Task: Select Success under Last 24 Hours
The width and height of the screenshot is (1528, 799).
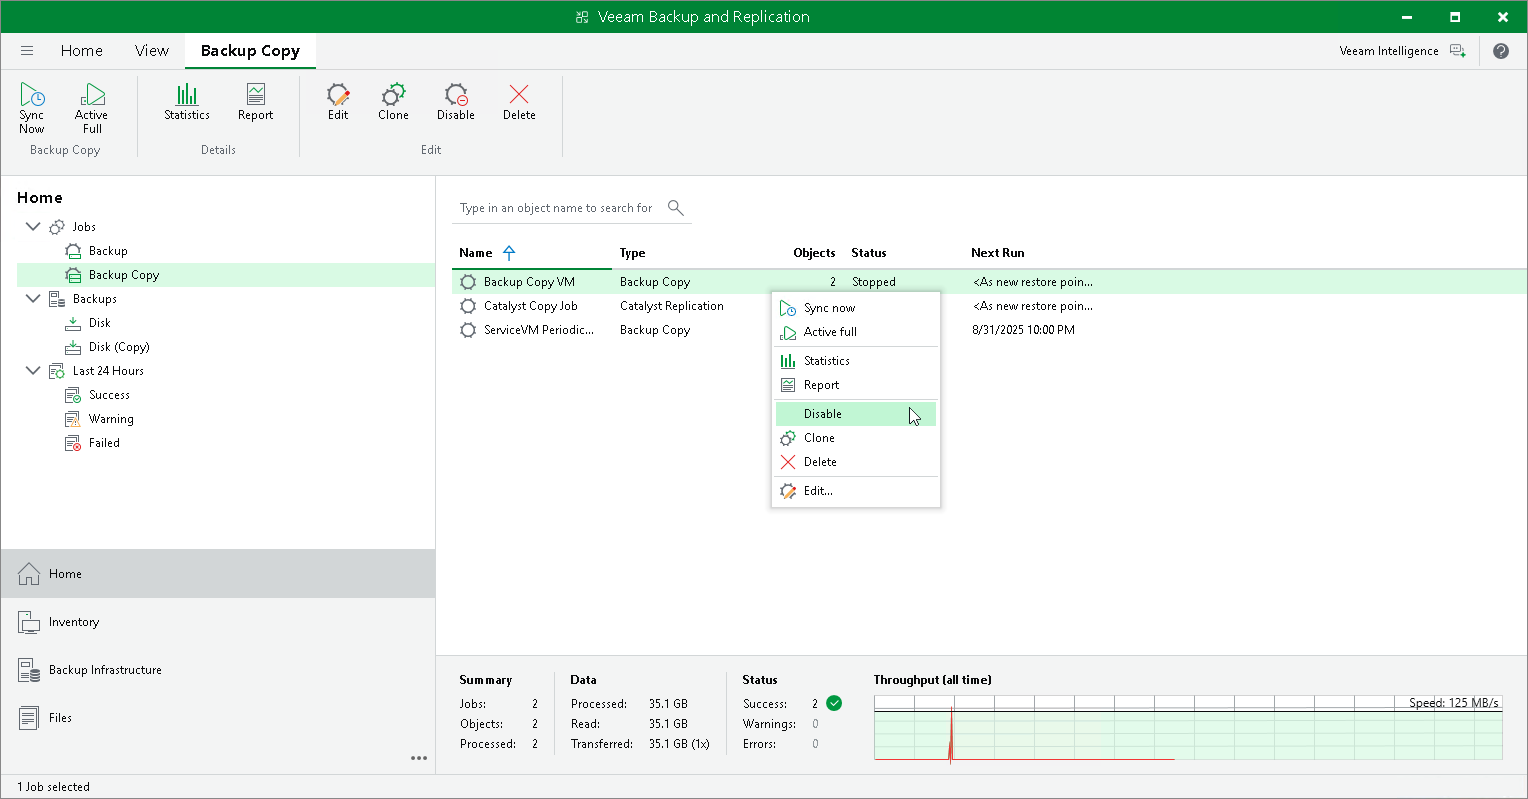Action: tap(109, 395)
